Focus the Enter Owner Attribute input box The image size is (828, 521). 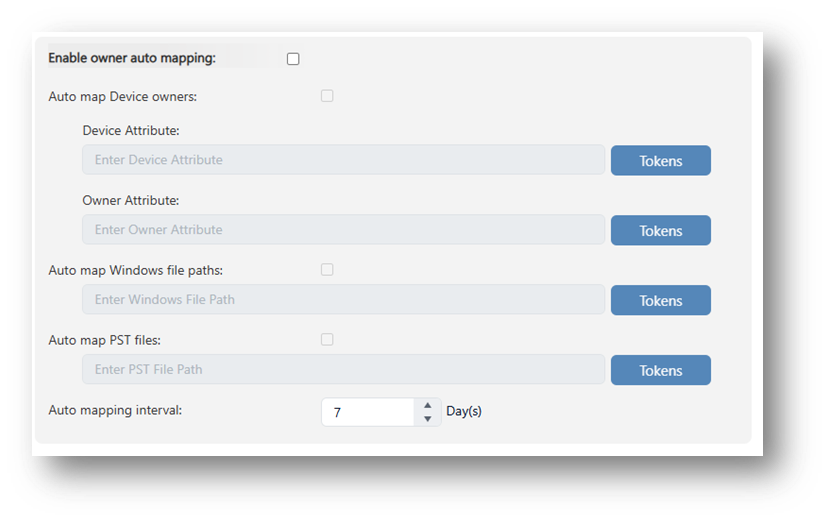point(343,230)
